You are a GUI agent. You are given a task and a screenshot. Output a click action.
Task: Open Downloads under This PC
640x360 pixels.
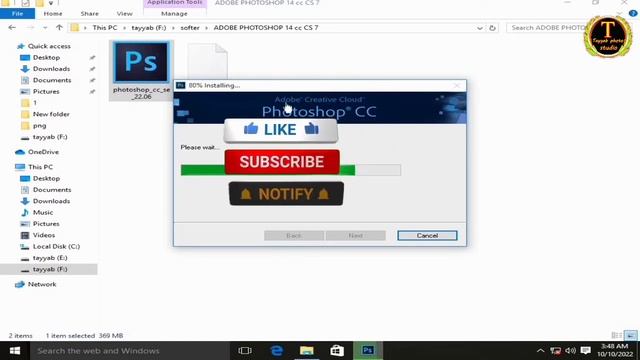(x=51, y=201)
